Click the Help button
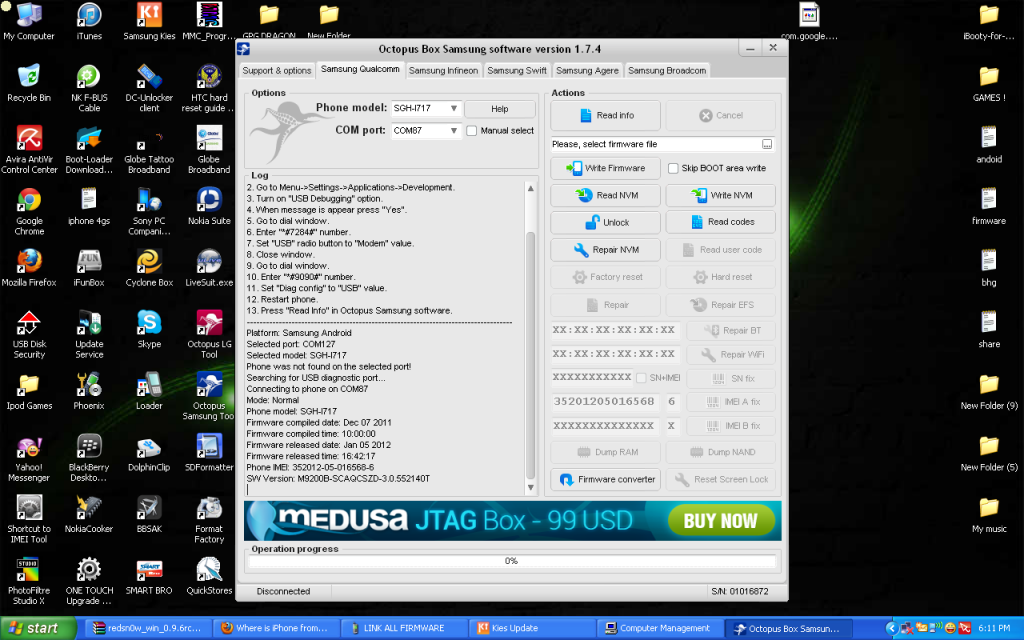This screenshot has height=640, width=1024. point(500,109)
